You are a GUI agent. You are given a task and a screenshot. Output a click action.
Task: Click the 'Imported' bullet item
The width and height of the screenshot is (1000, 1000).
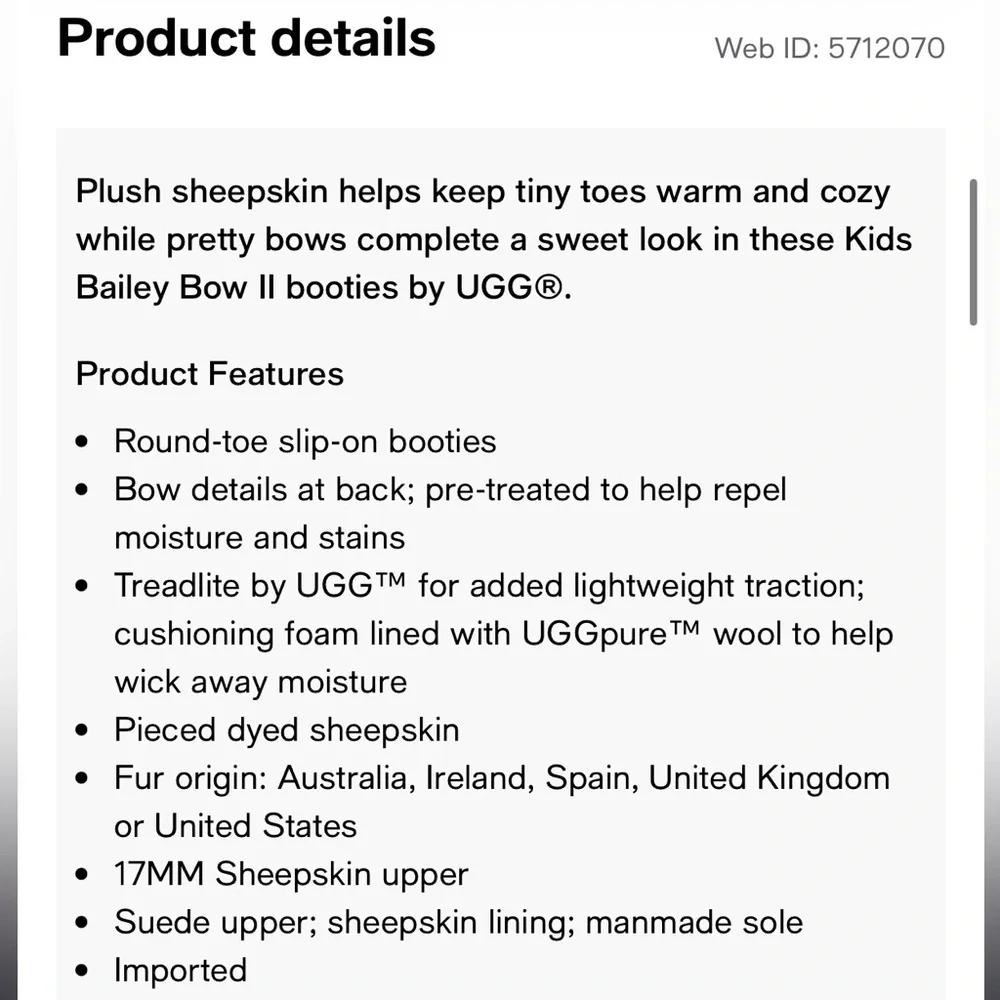point(180,970)
